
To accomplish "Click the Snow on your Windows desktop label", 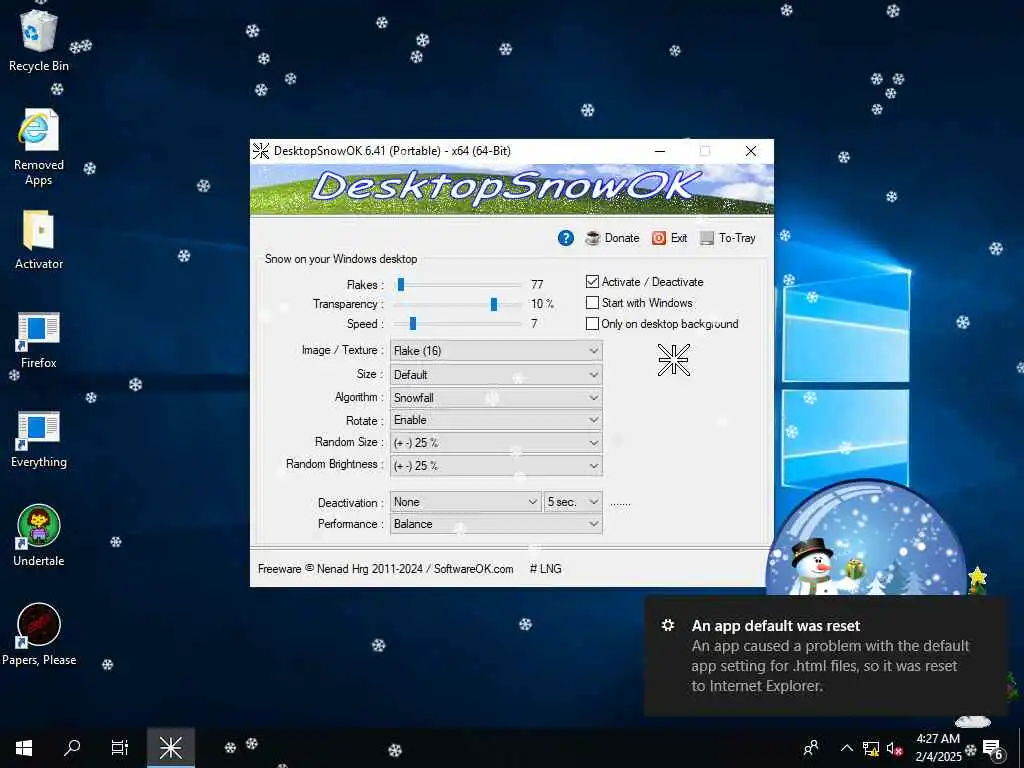I will click(341, 259).
